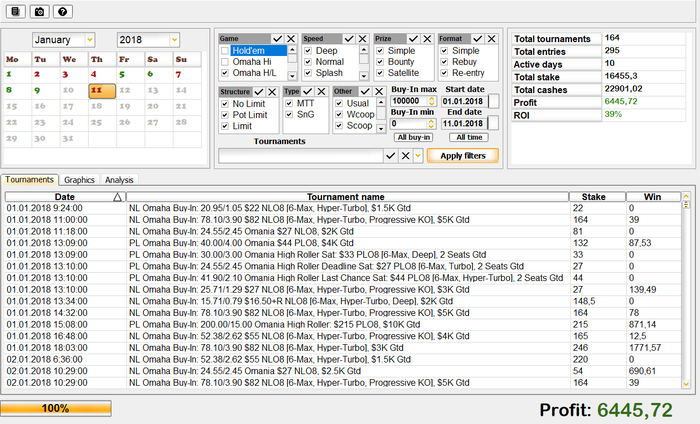Open End date picker
Image resolution: width=700 pixels, height=424 pixels.
click(493, 124)
